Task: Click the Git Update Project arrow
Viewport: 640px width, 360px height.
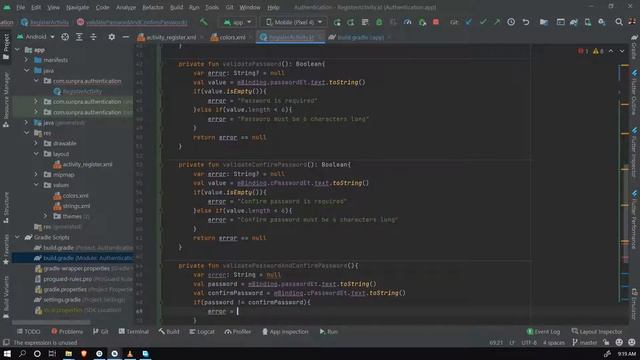Action: point(469,22)
